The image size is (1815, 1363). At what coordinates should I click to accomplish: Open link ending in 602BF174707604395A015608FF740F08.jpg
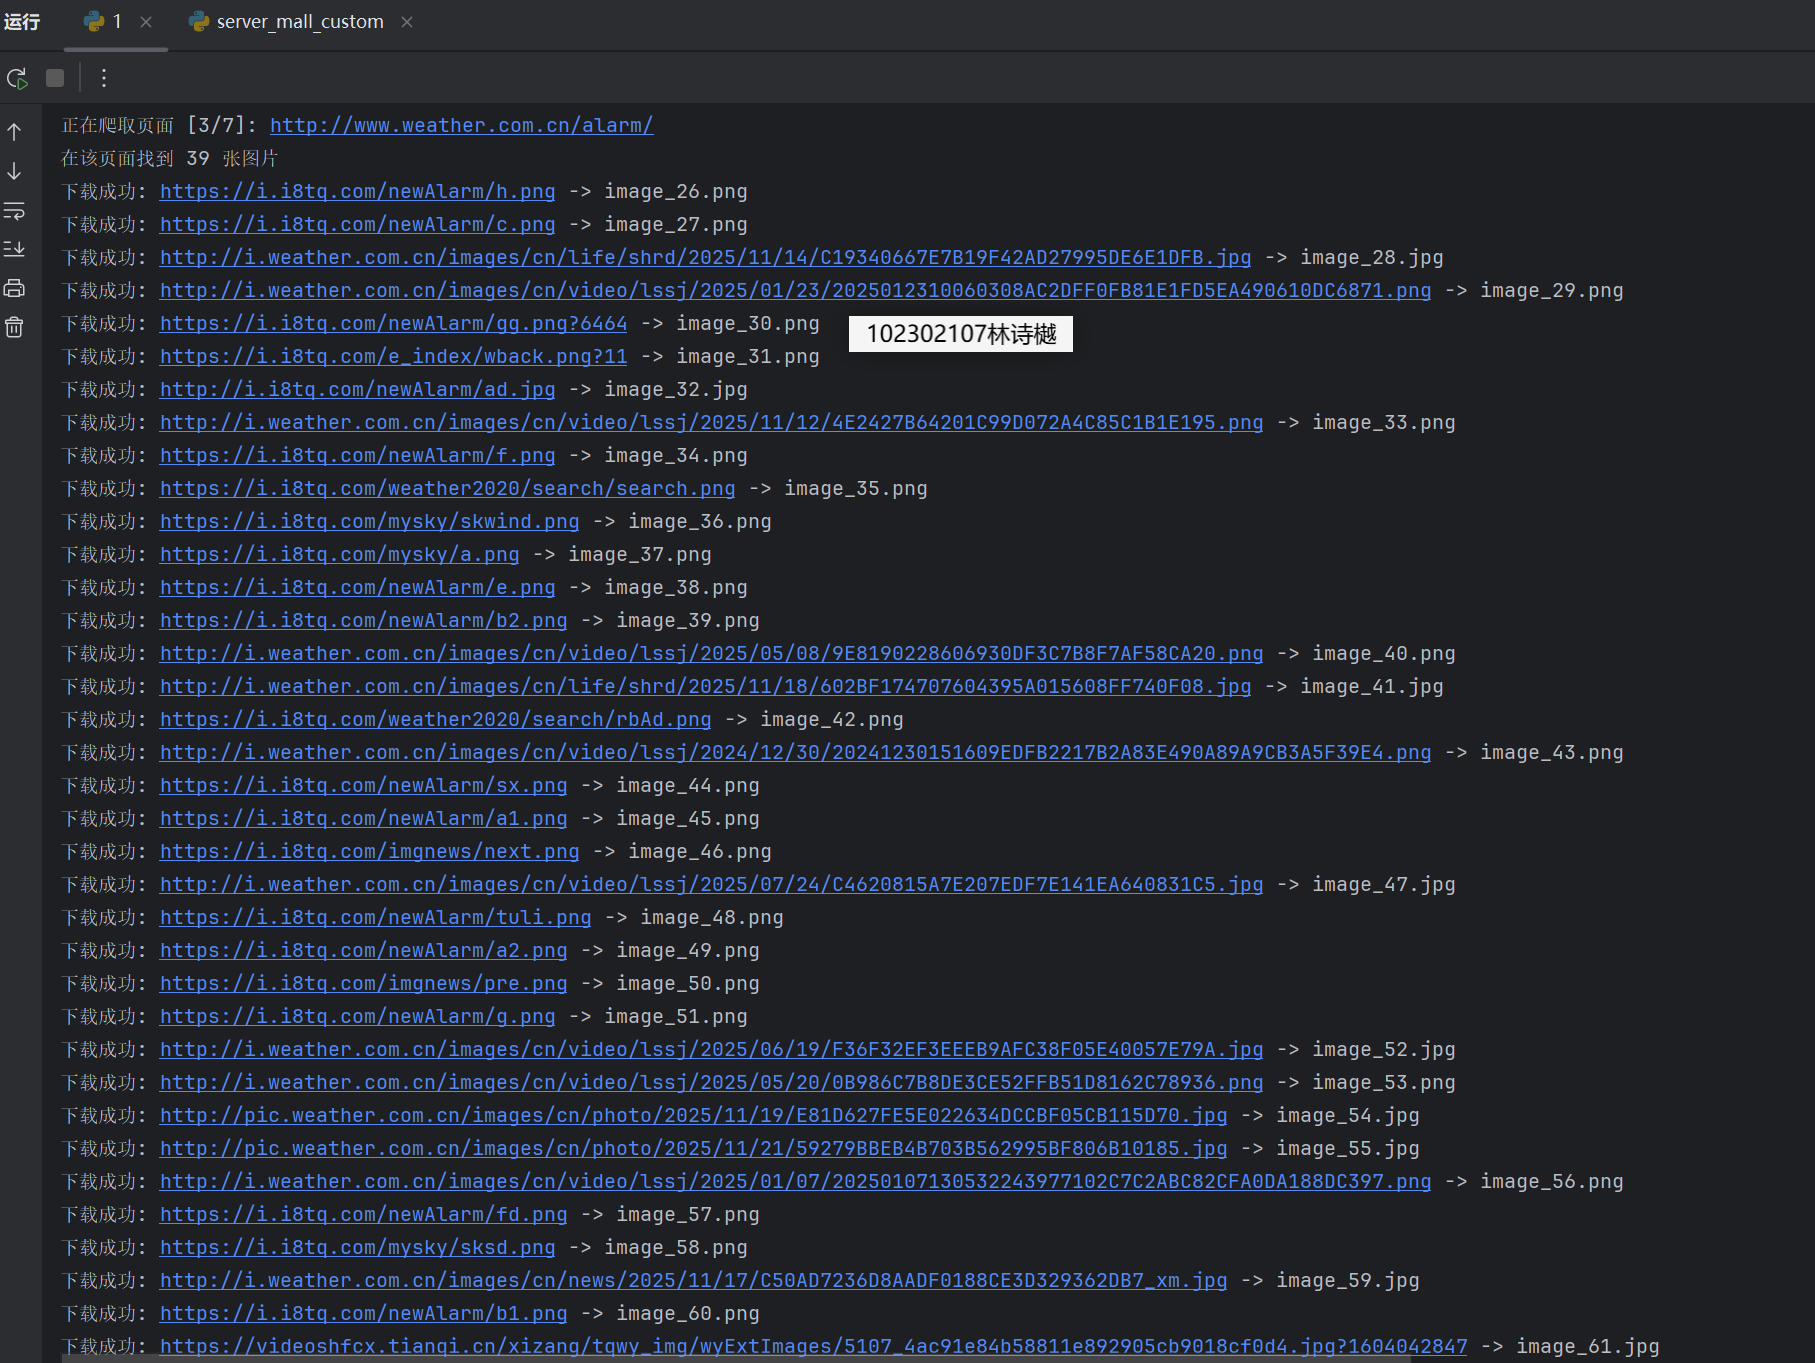pos(705,686)
